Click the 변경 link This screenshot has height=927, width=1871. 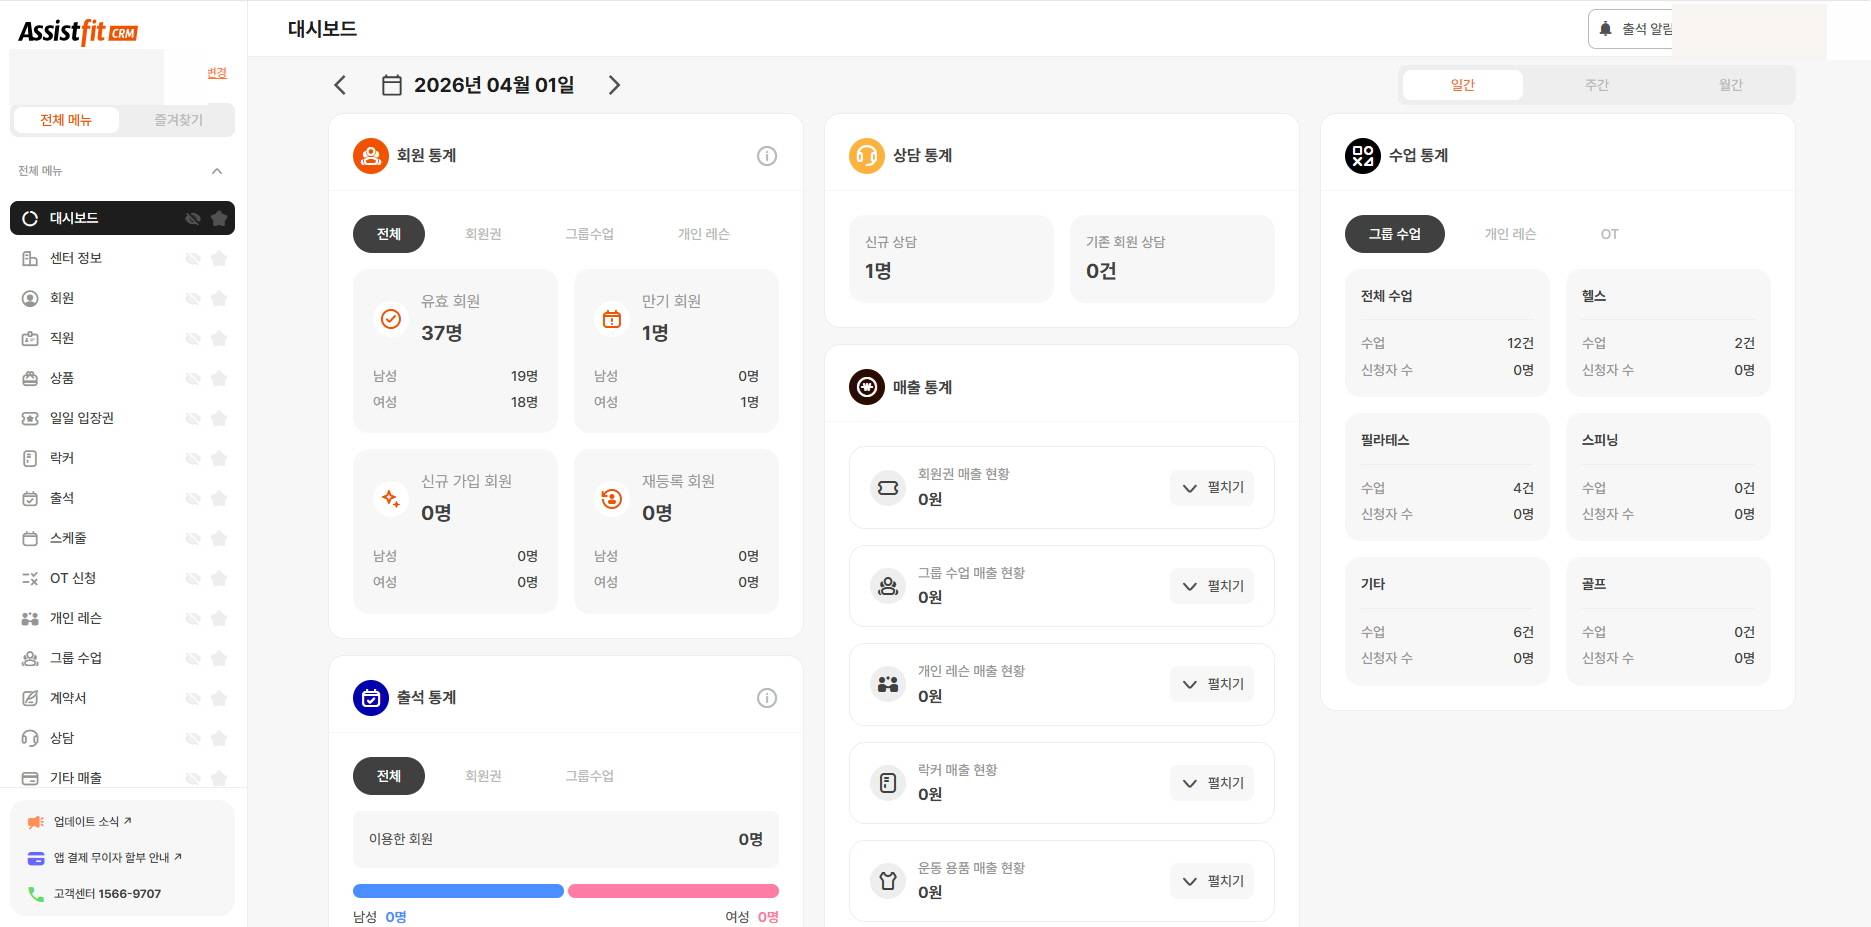coord(215,72)
